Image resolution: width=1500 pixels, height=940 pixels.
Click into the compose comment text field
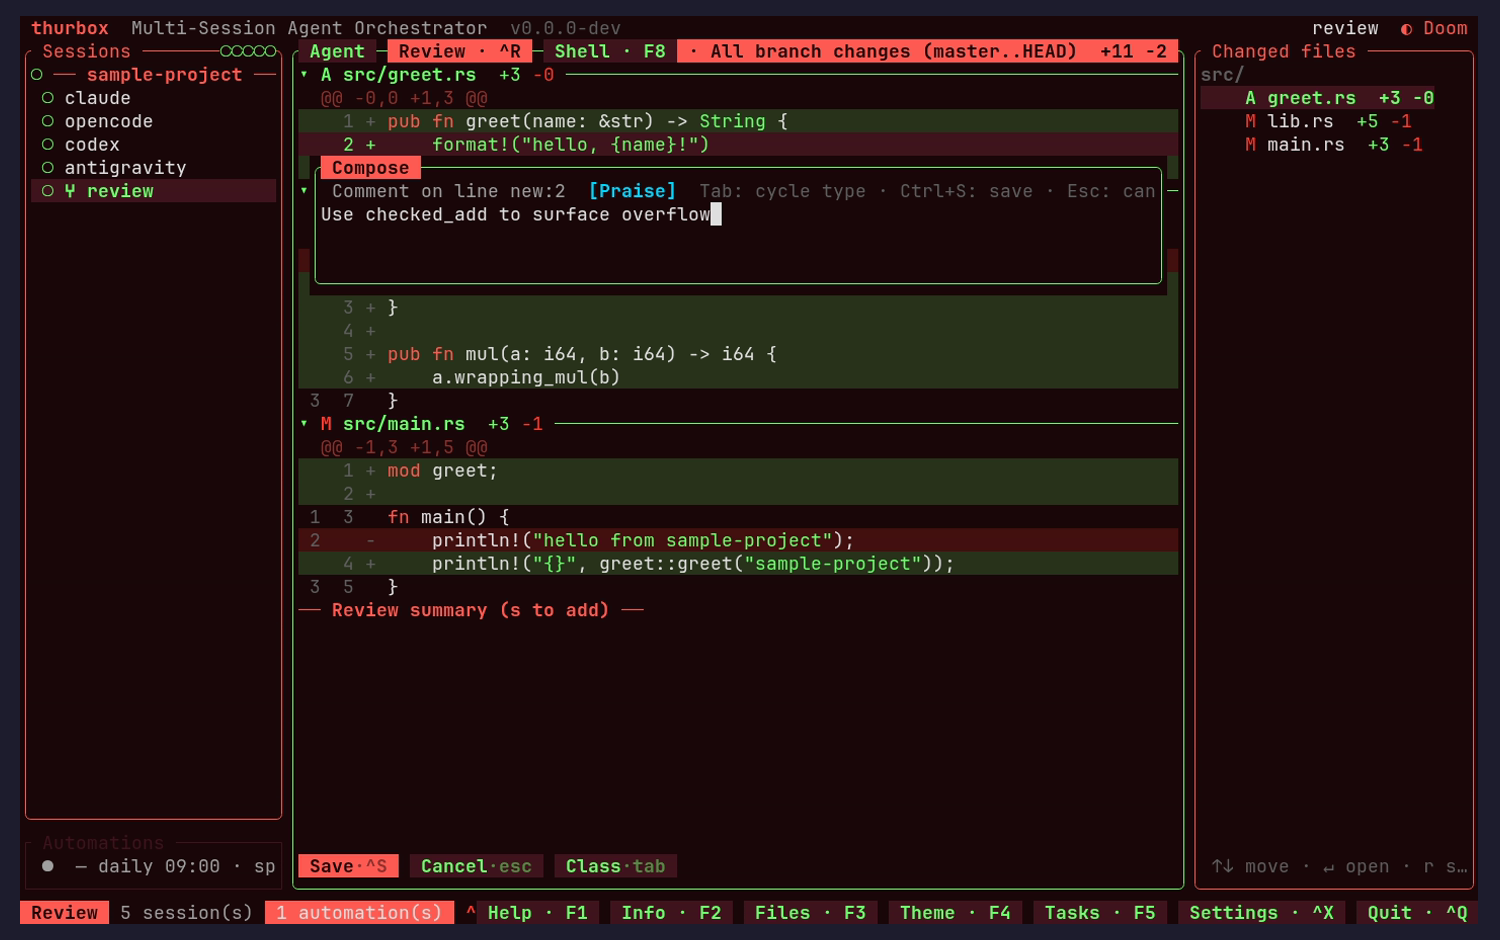click(x=738, y=238)
